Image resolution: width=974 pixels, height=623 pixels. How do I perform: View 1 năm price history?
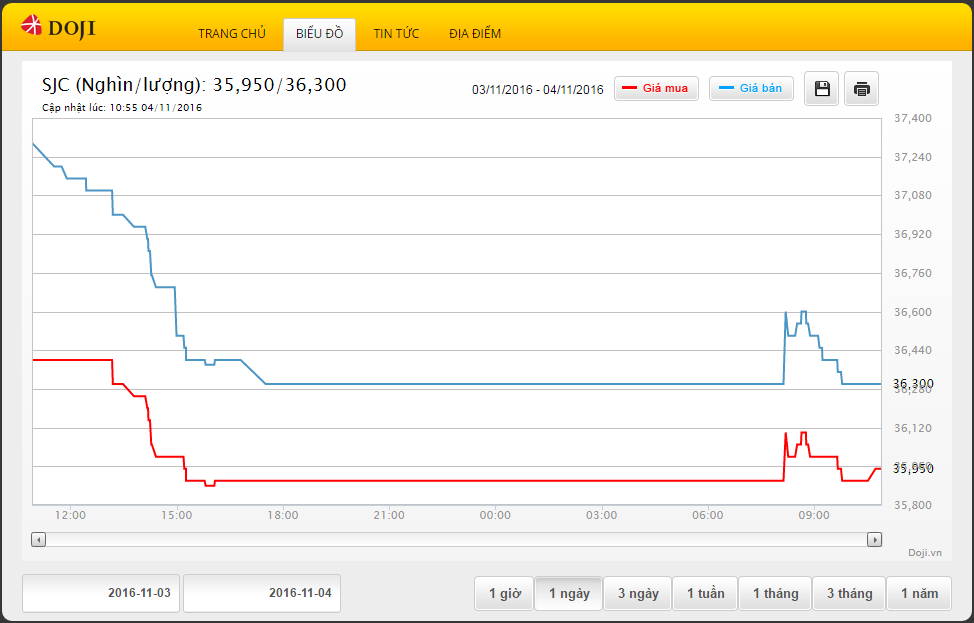tap(919, 594)
